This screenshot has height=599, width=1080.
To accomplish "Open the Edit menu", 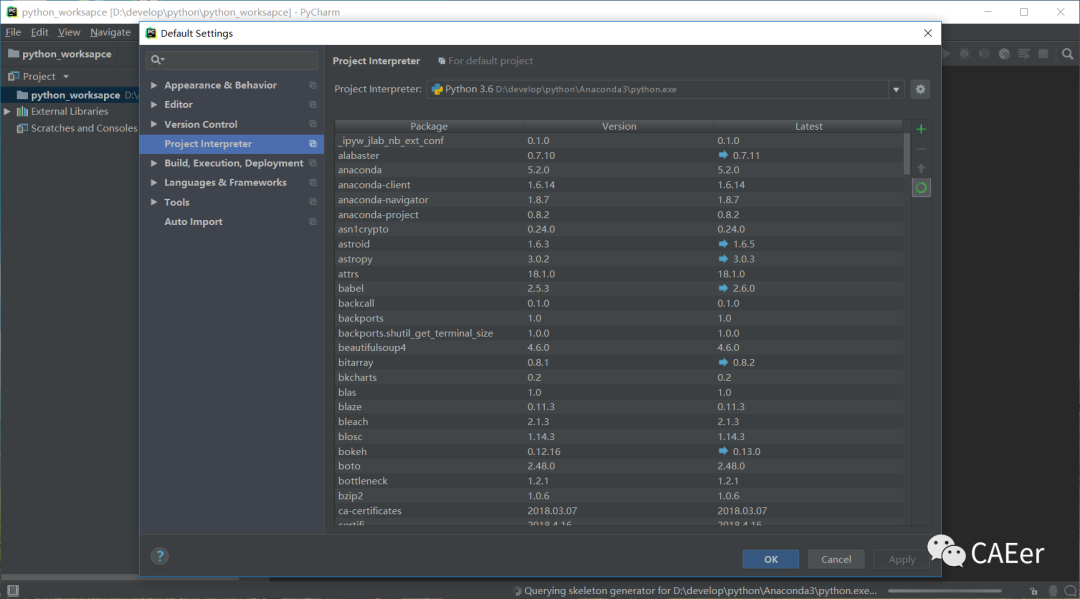I will (39, 32).
